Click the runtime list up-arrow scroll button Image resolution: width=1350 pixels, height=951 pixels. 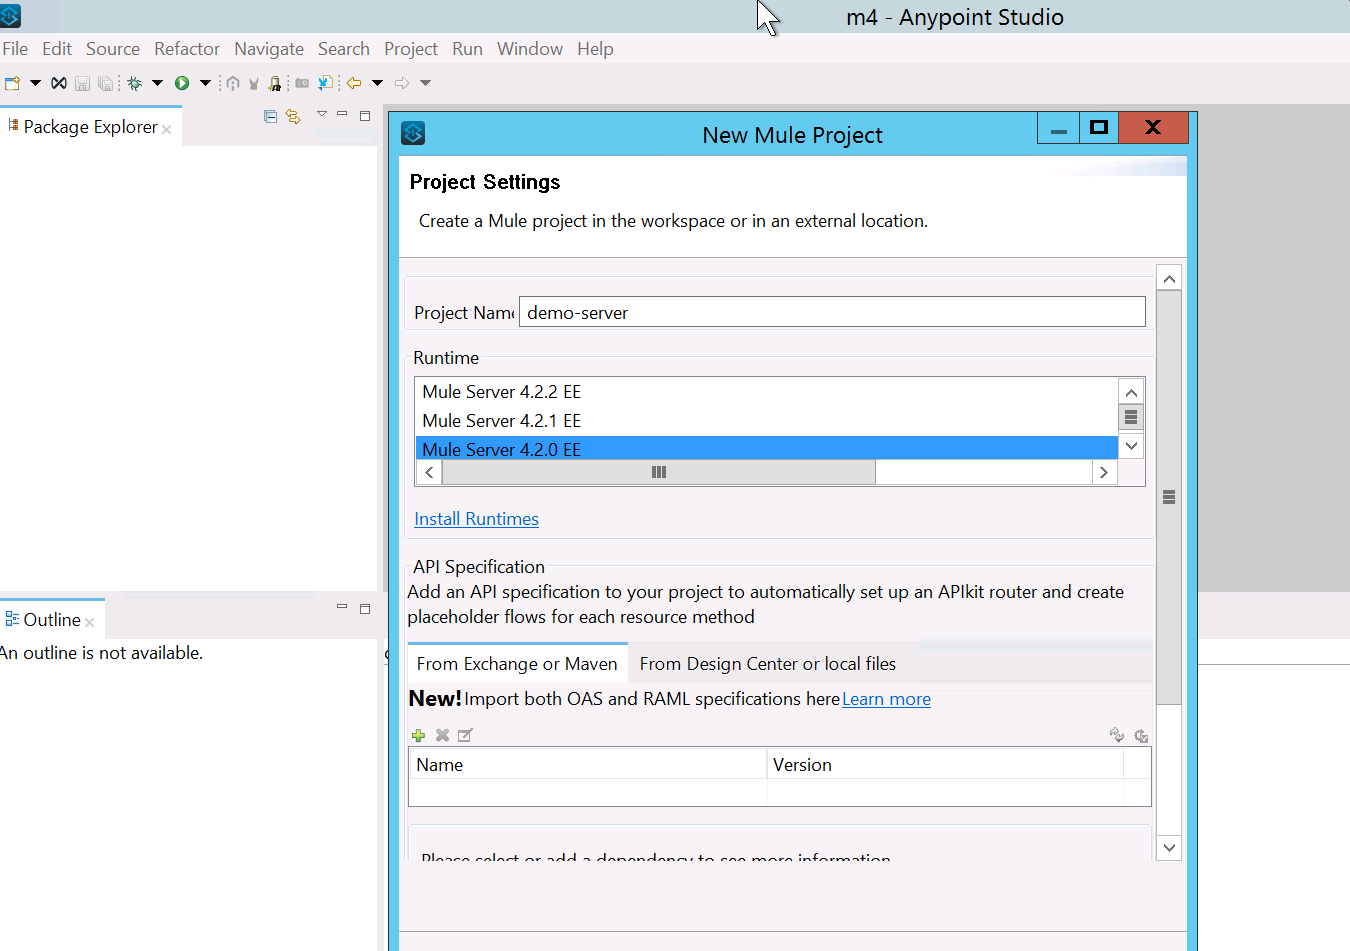(1131, 392)
